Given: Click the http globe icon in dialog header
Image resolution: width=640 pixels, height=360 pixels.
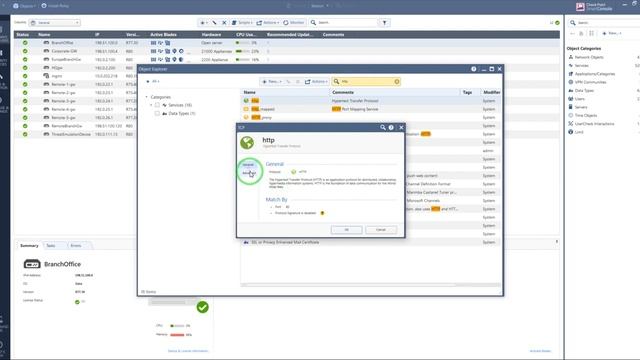Looking at the screenshot, I should [247, 143].
